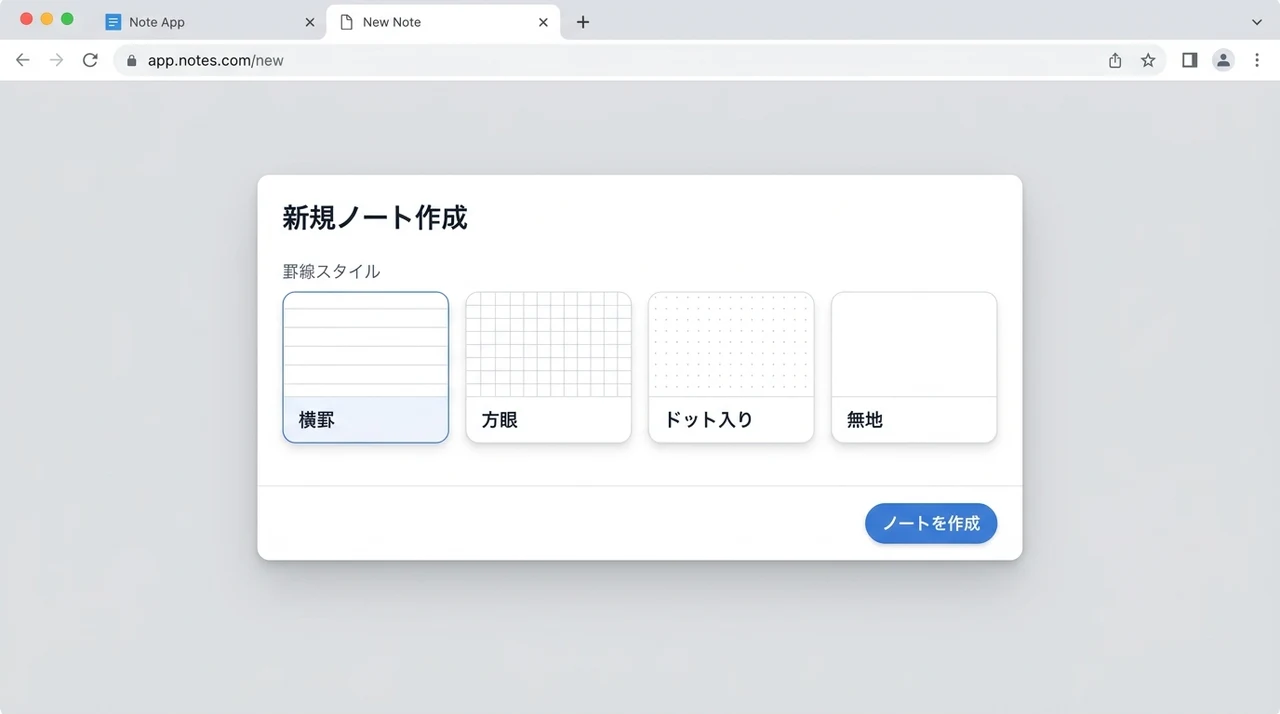
Task: Open a new browser tab
Action: [x=583, y=22]
